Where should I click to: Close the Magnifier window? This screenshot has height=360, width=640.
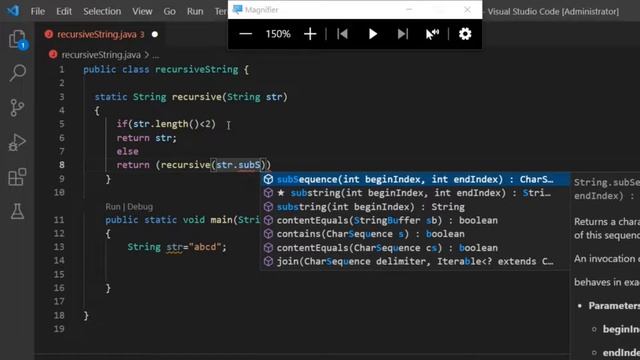(x=467, y=9)
